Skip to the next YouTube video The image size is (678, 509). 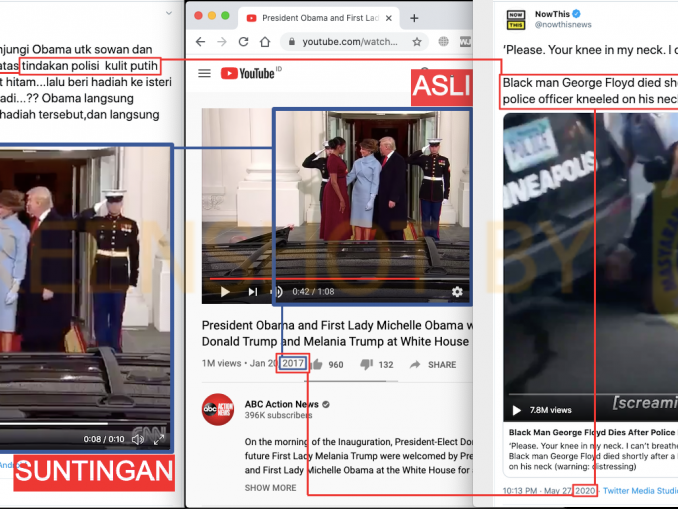[253, 292]
